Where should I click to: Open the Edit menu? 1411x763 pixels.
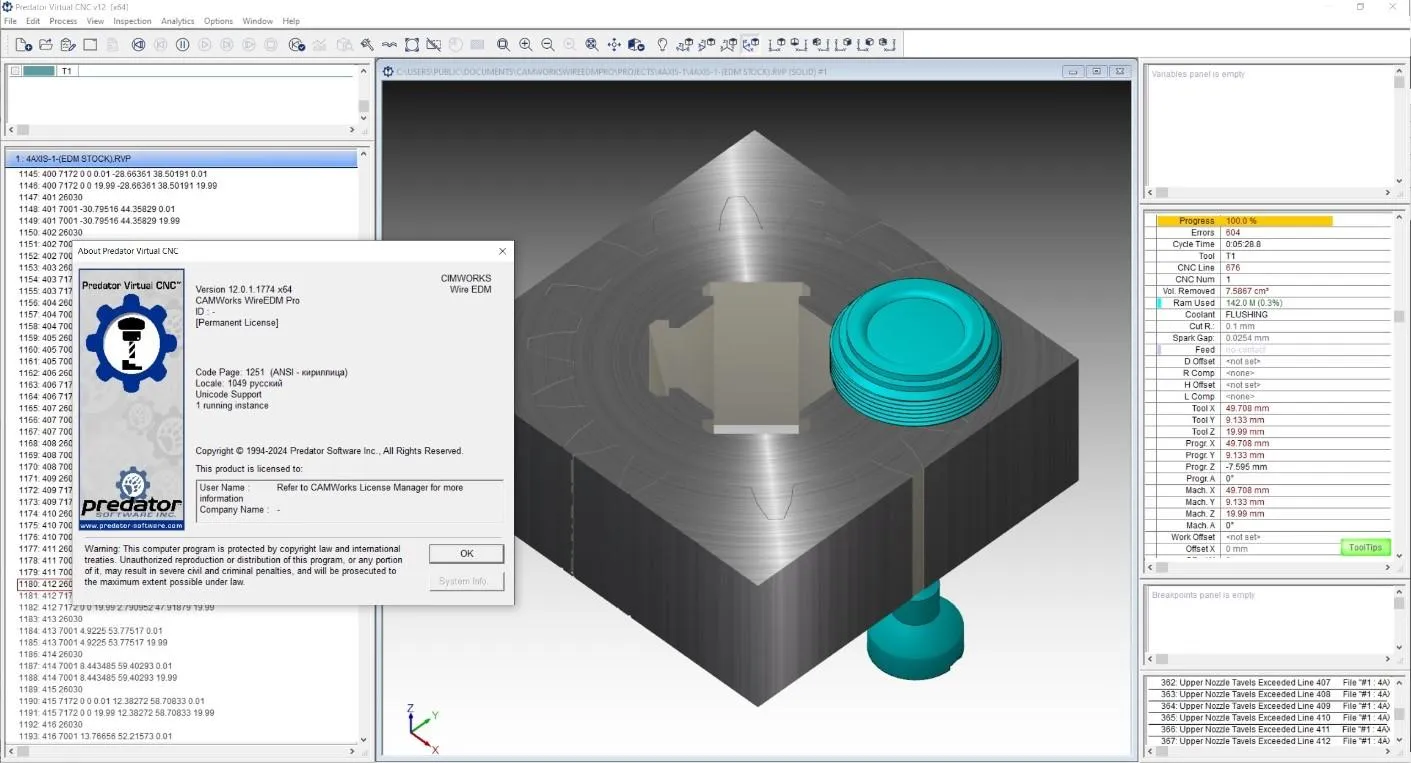33,21
